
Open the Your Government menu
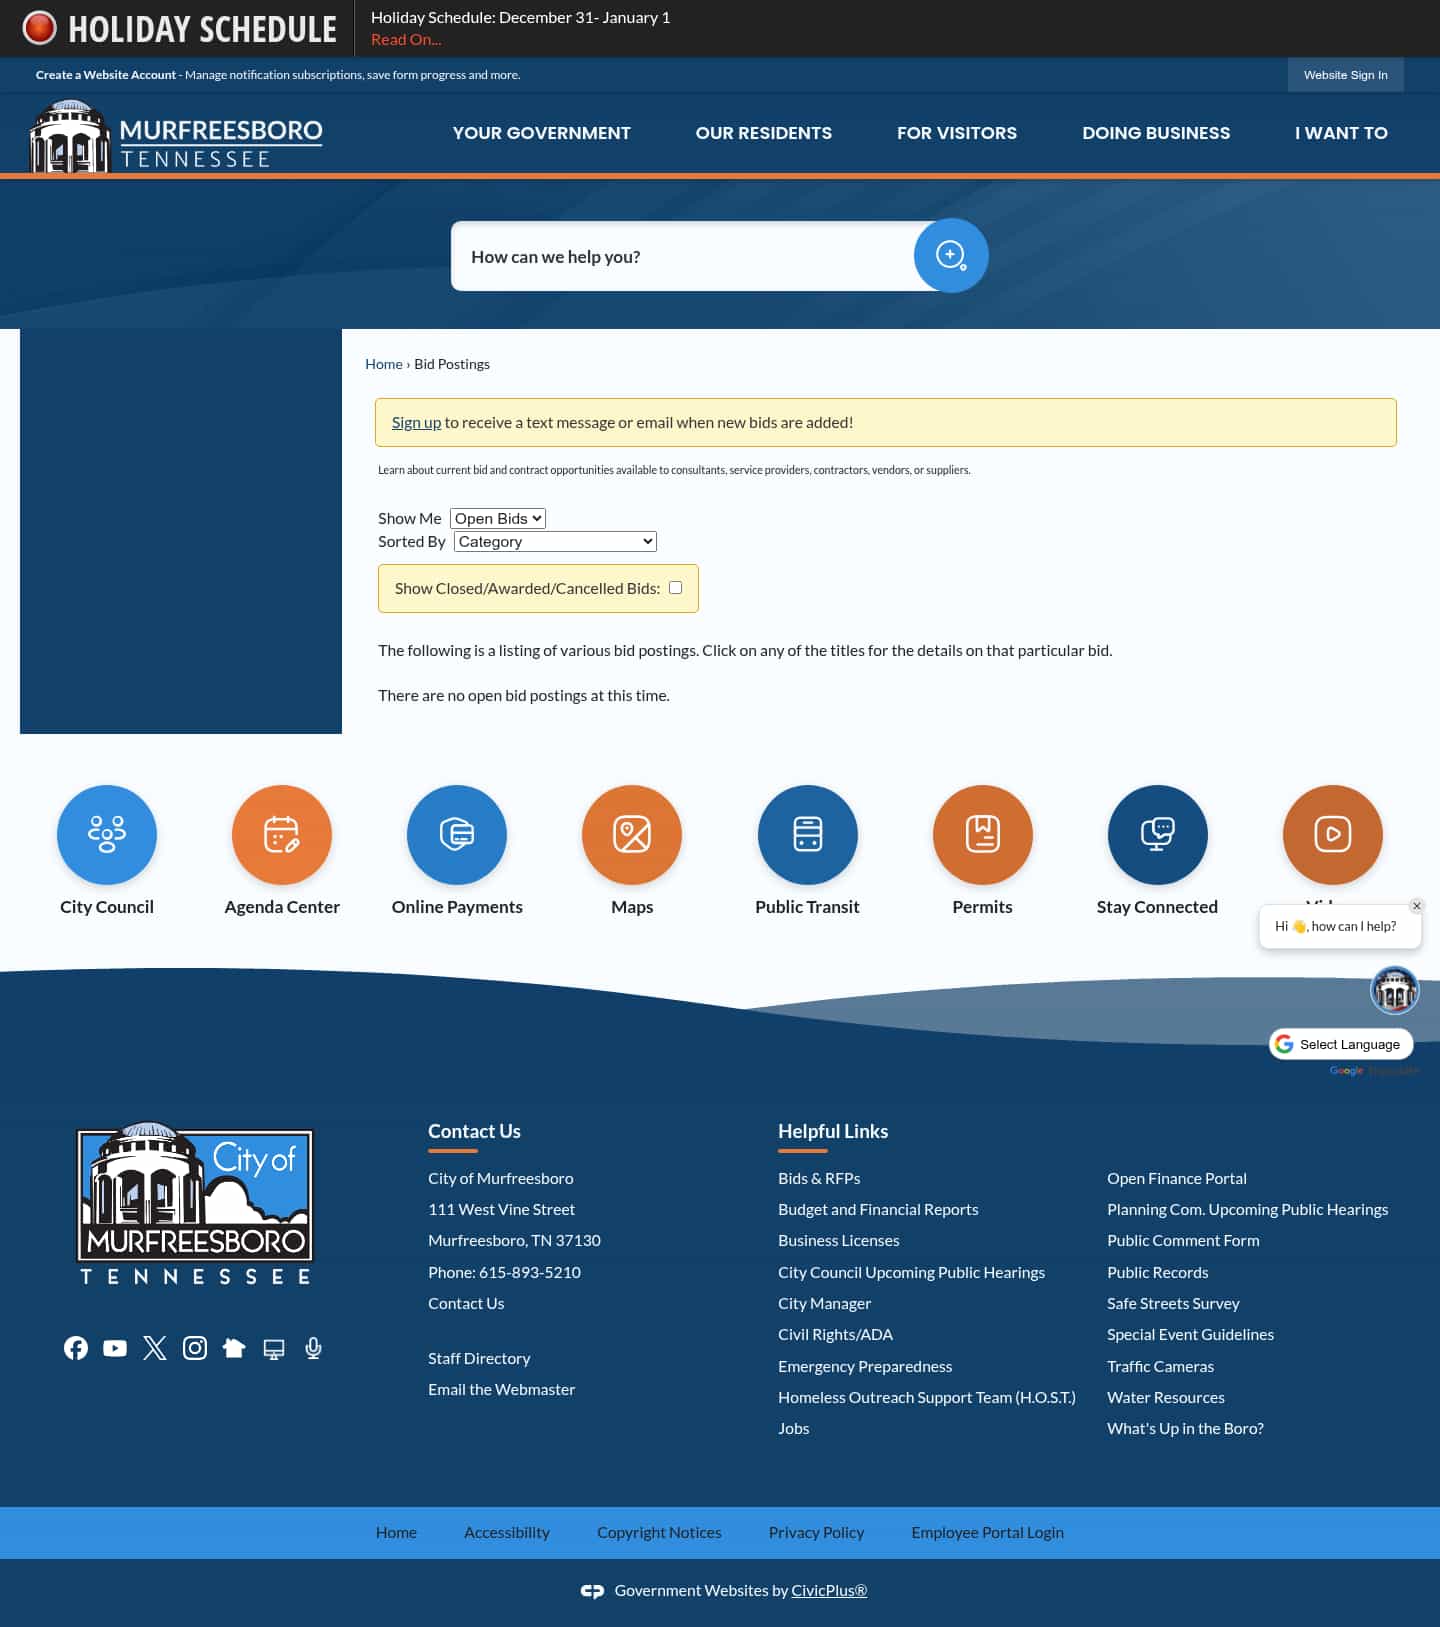[x=541, y=133]
